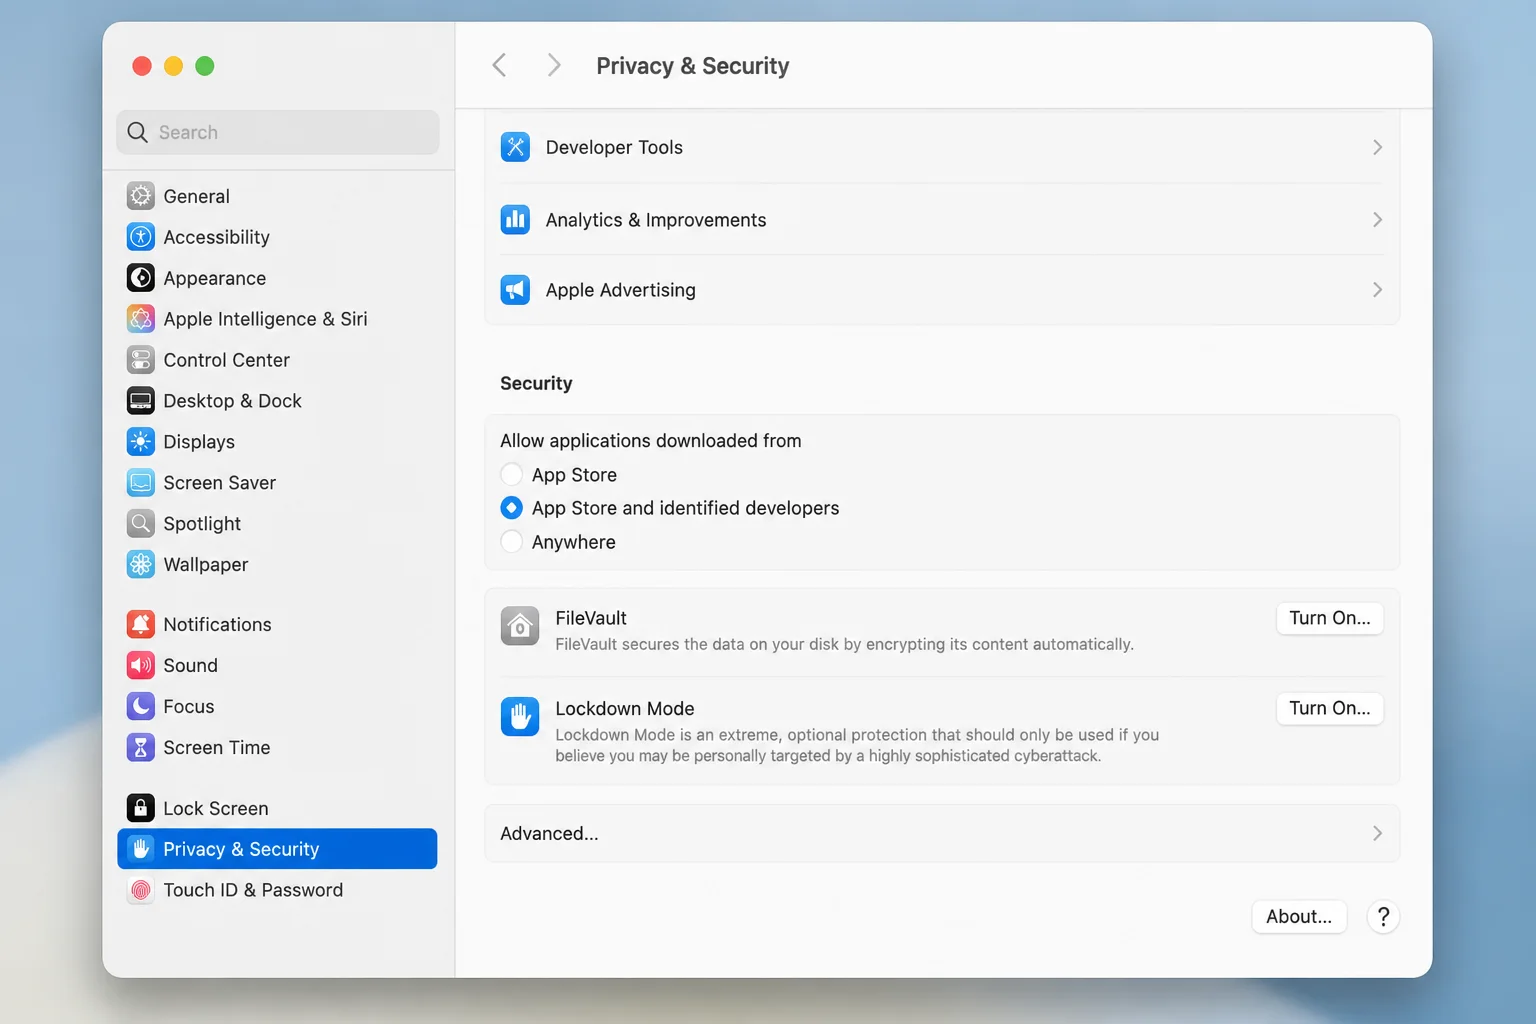Go back with the left arrow
The height and width of the screenshot is (1024, 1536).
pyautogui.click(x=500, y=66)
